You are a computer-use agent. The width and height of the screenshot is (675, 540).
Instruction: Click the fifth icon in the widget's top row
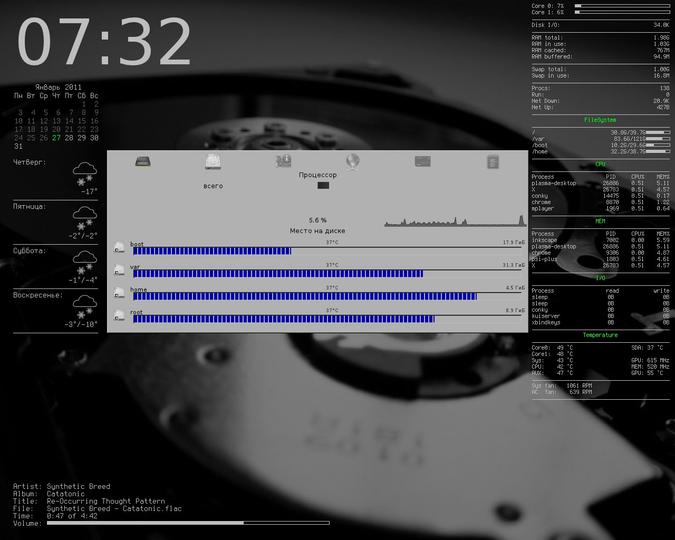(x=423, y=161)
